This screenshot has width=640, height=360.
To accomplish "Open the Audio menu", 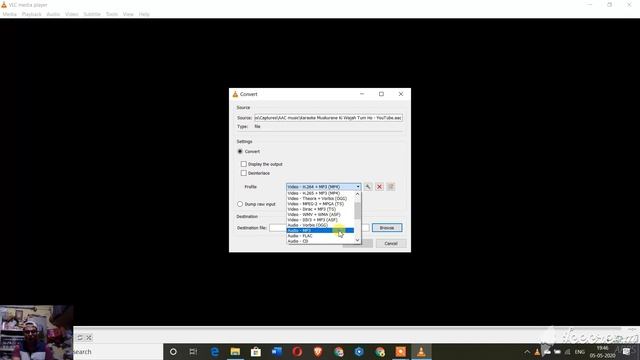I will (53, 14).
